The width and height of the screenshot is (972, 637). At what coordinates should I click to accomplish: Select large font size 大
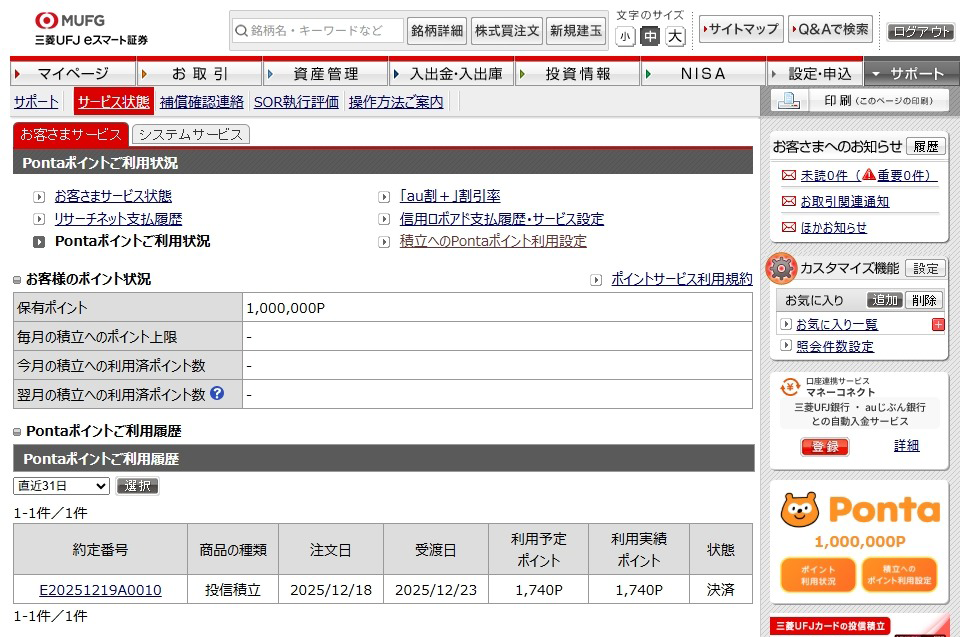pyautogui.click(x=675, y=37)
